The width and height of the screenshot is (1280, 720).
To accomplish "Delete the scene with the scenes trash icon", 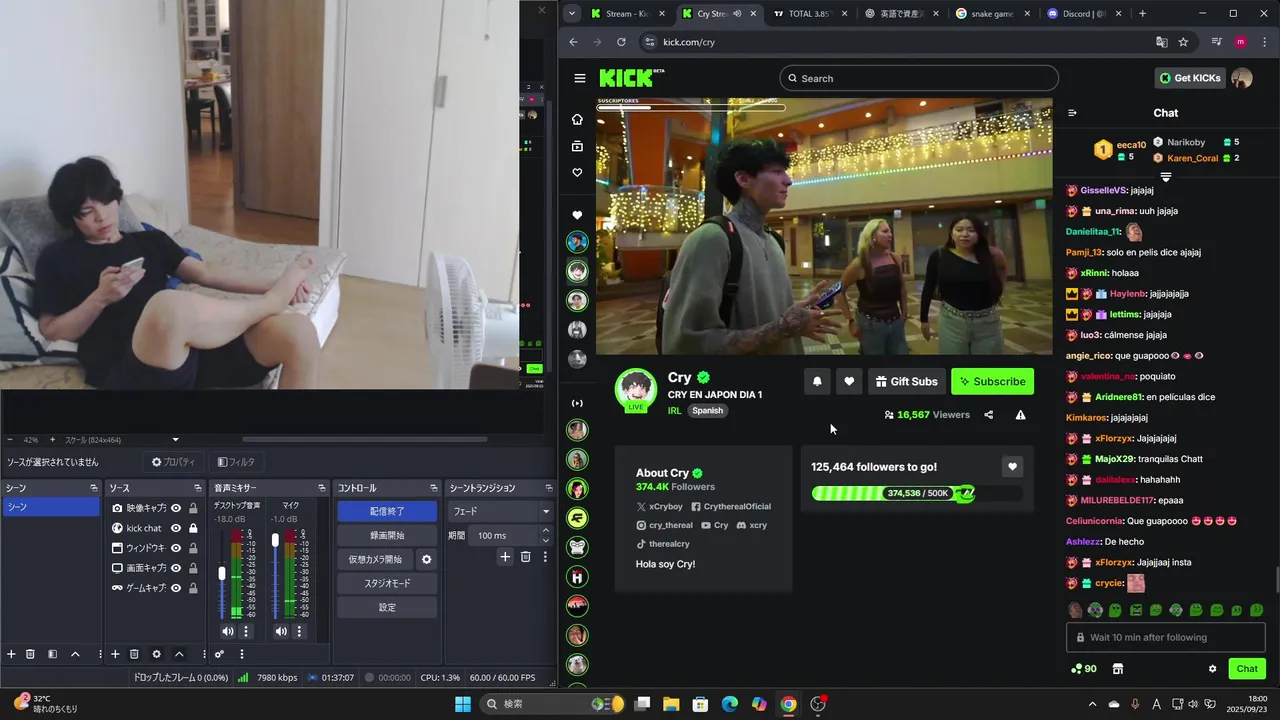I will pyautogui.click(x=30, y=654).
